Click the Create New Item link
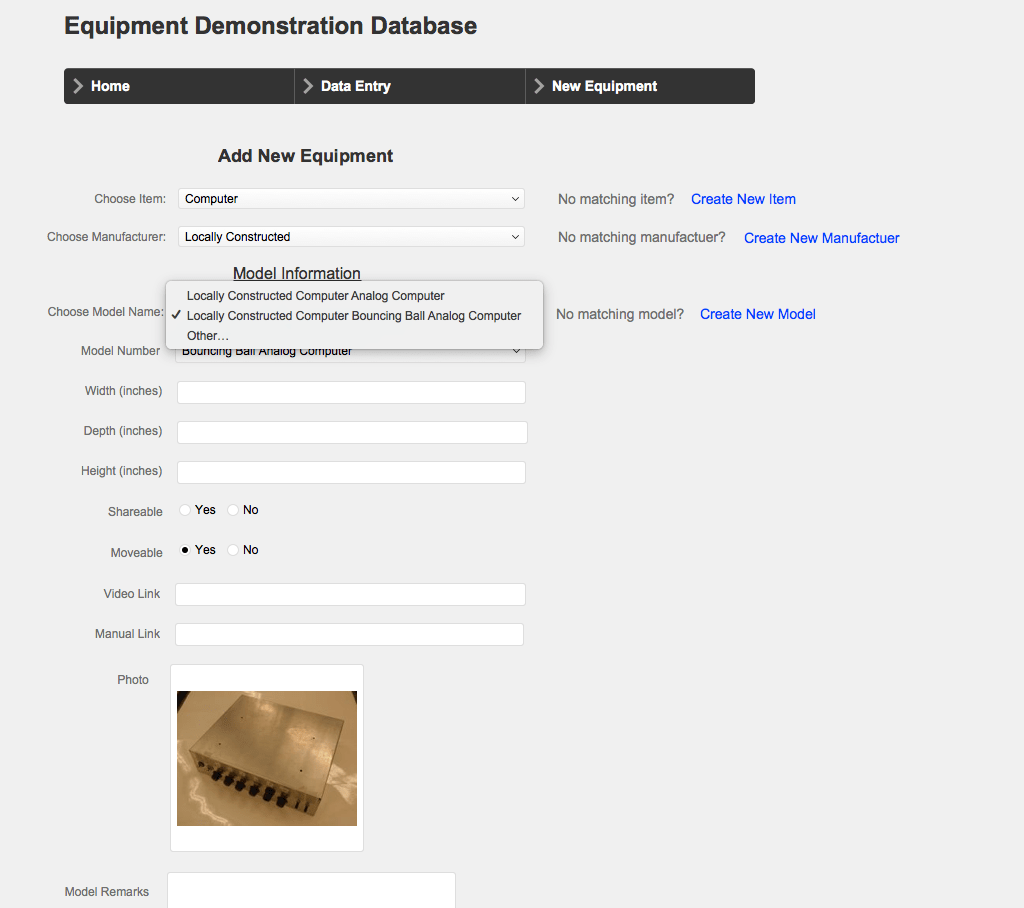 pyautogui.click(x=743, y=199)
